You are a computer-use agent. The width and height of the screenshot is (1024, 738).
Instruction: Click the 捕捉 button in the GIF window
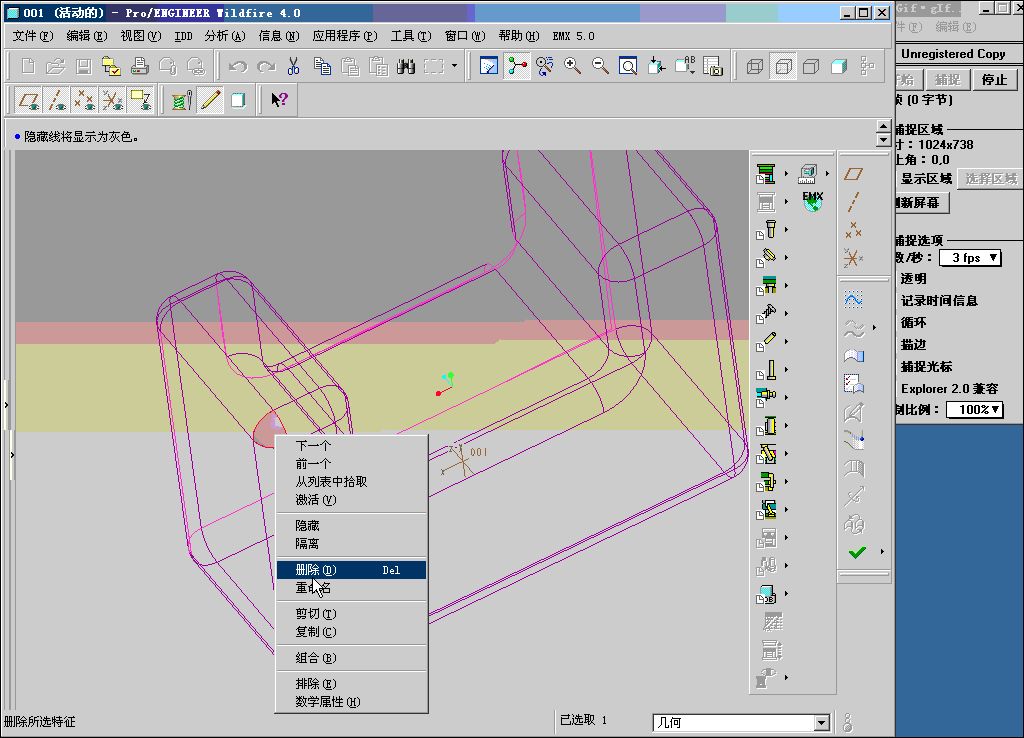point(947,80)
